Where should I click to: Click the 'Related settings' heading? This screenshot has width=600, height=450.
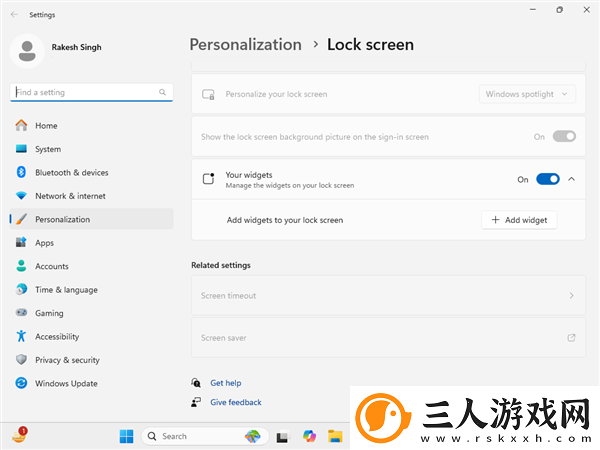221,265
